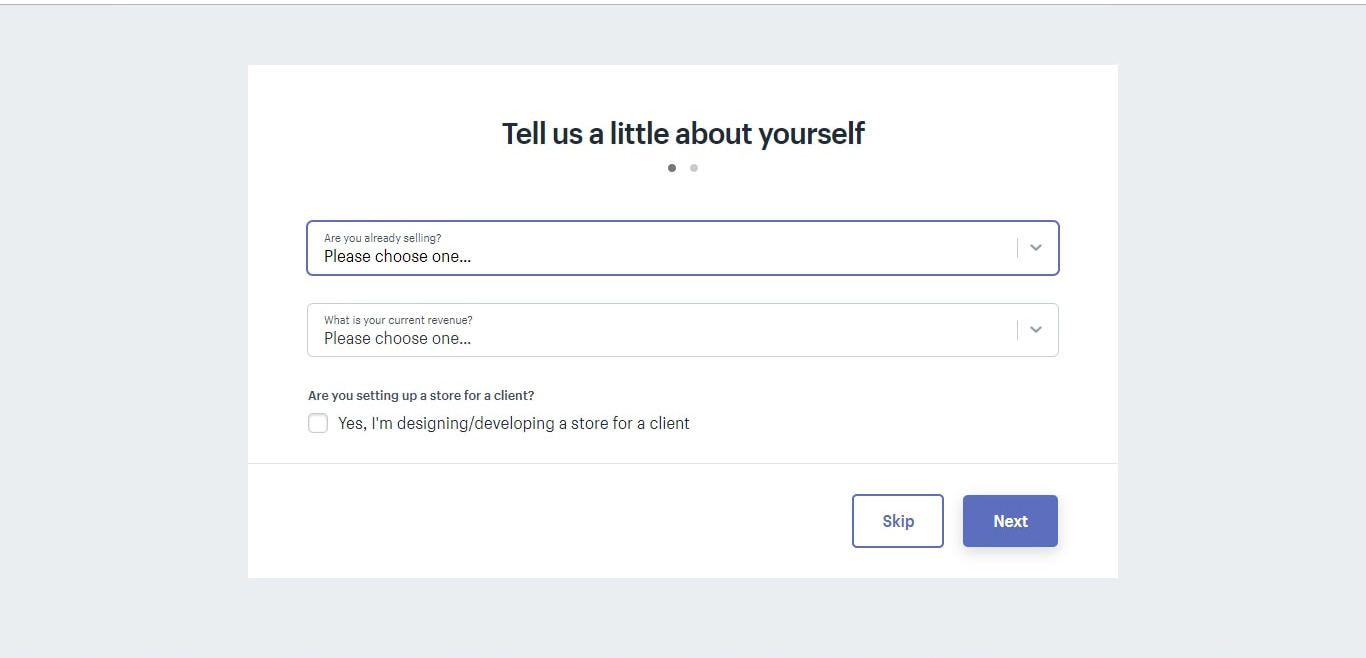
Task: Click "Please choose one..." in the revenue field
Action: [x=397, y=338]
